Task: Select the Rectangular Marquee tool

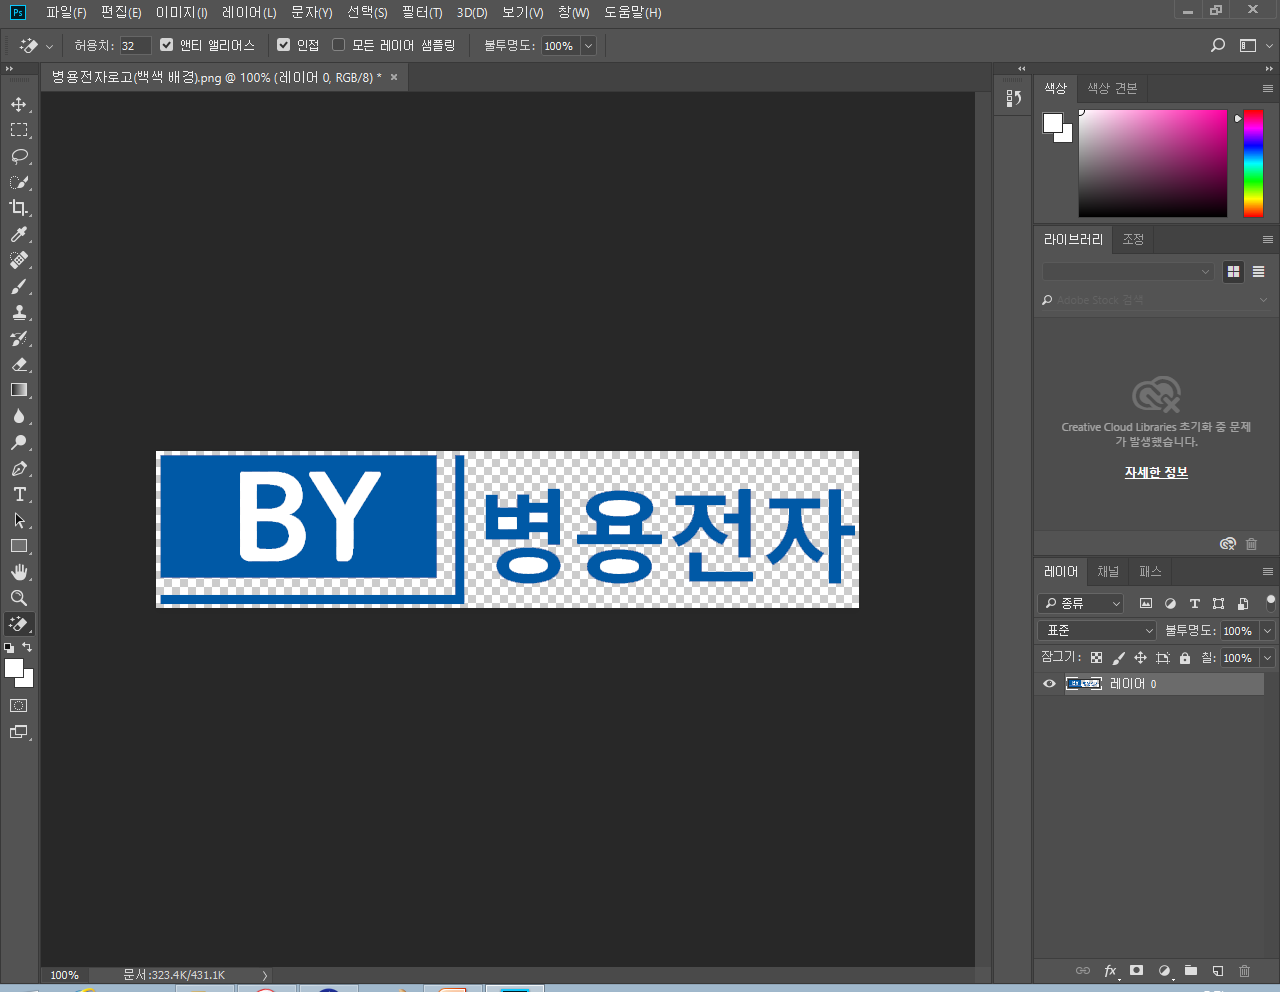Action: tap(19, 130)
